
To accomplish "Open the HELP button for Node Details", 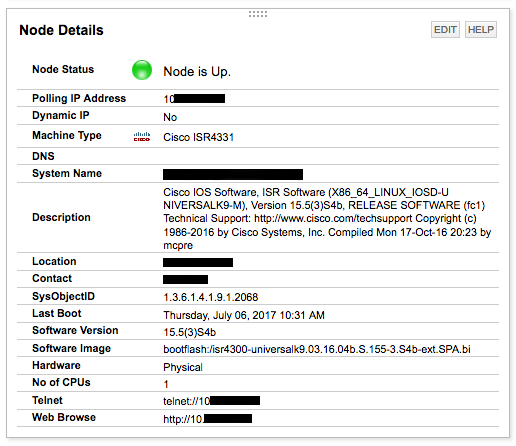I will point(481,30).
